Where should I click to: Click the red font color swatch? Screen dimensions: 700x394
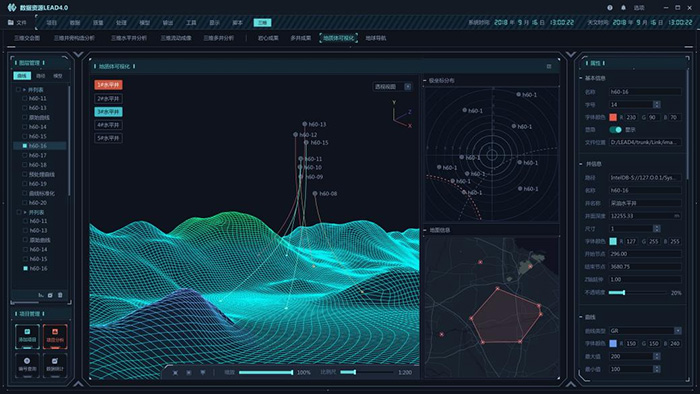pyautogui.click(x=613, y=117)
